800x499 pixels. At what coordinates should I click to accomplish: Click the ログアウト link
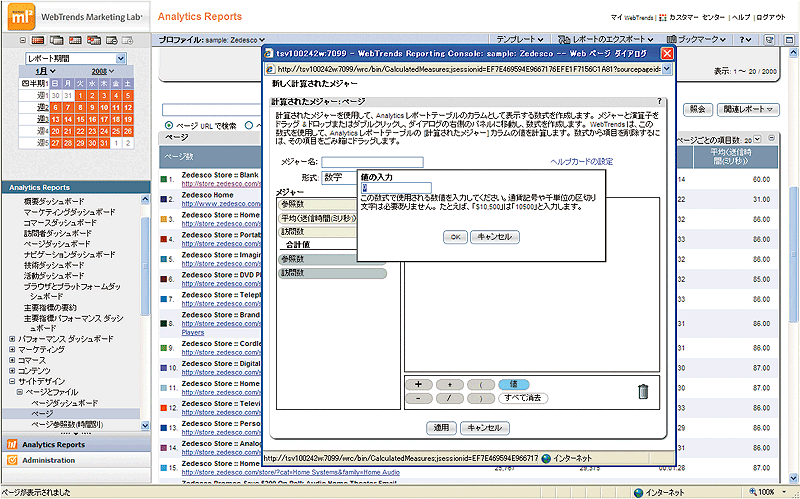(x=771, y=17)
